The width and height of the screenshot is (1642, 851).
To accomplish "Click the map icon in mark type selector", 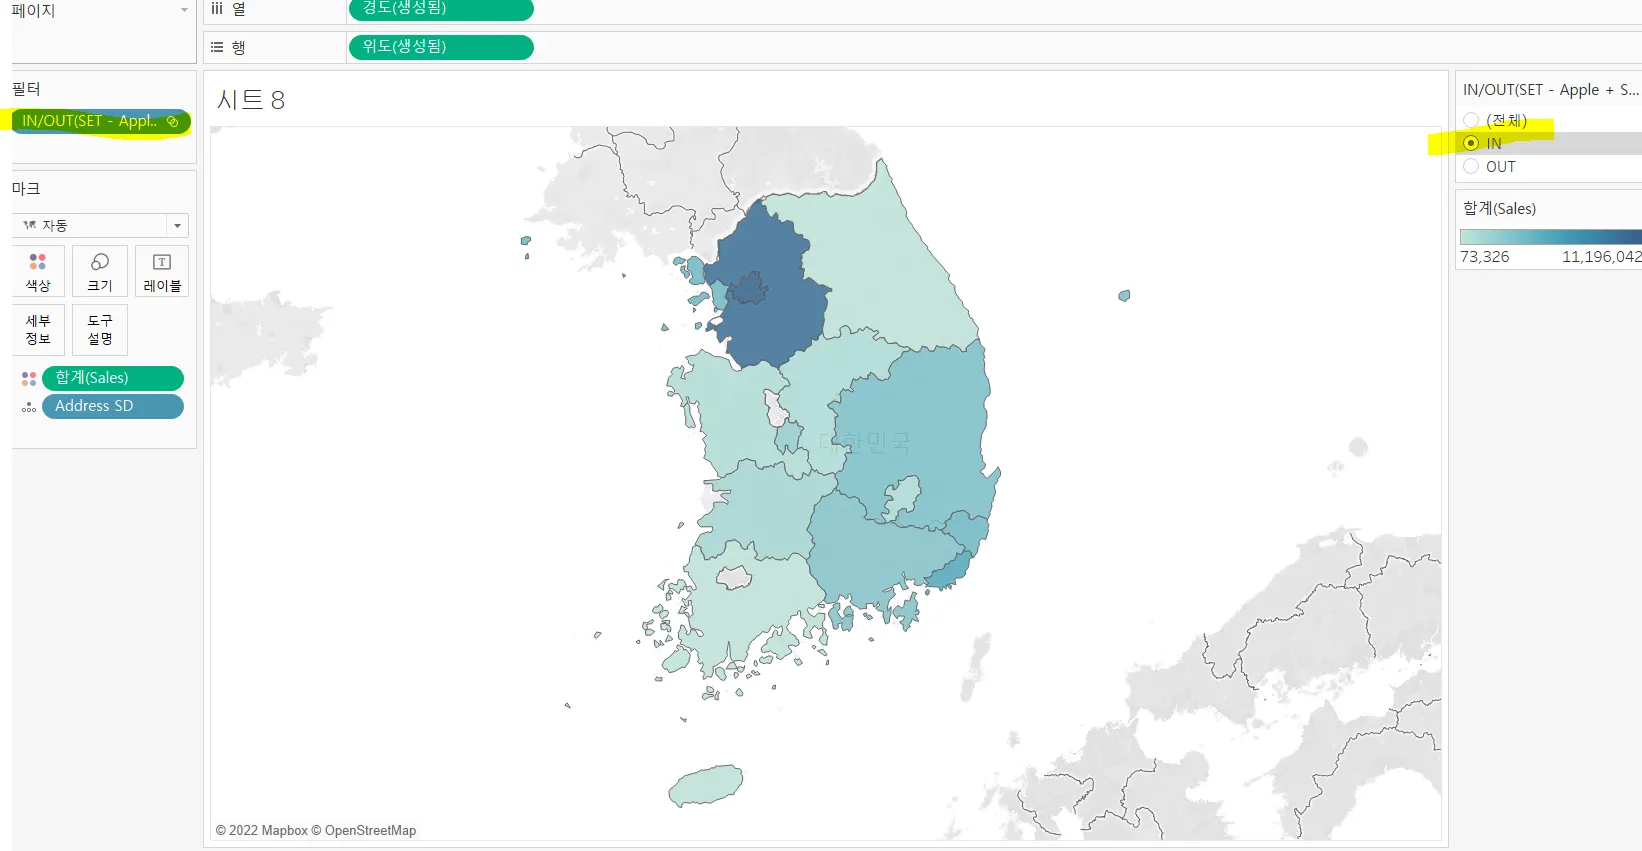I will tap(30, 226).
